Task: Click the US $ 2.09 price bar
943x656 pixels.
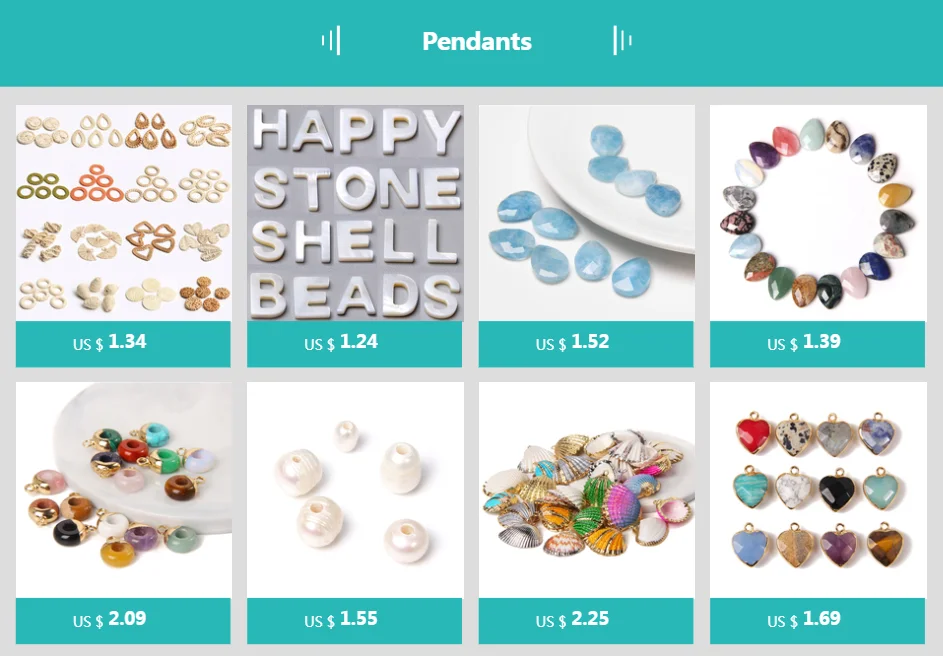Action: [x=123, y=621]
